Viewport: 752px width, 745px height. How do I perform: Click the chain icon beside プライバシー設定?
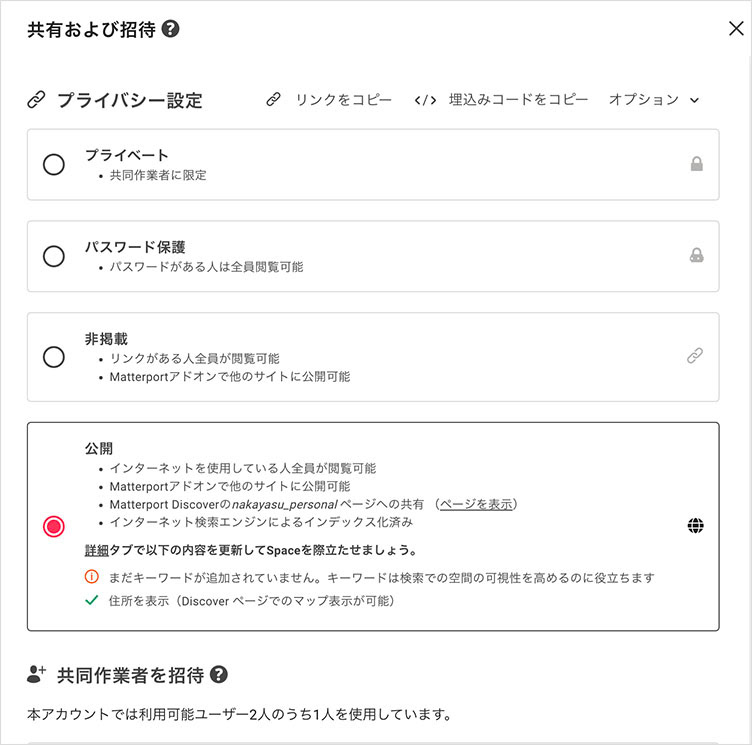click(x=36, y=100)
